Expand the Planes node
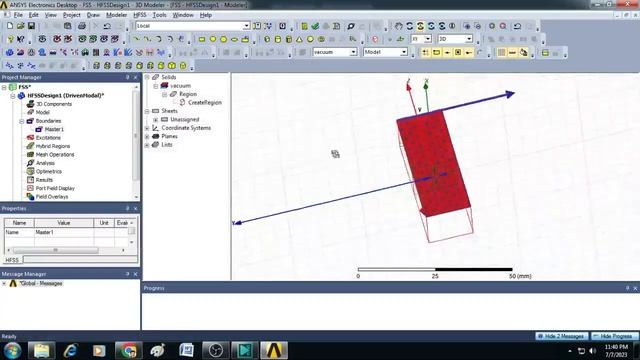 (x=147, y=136)
